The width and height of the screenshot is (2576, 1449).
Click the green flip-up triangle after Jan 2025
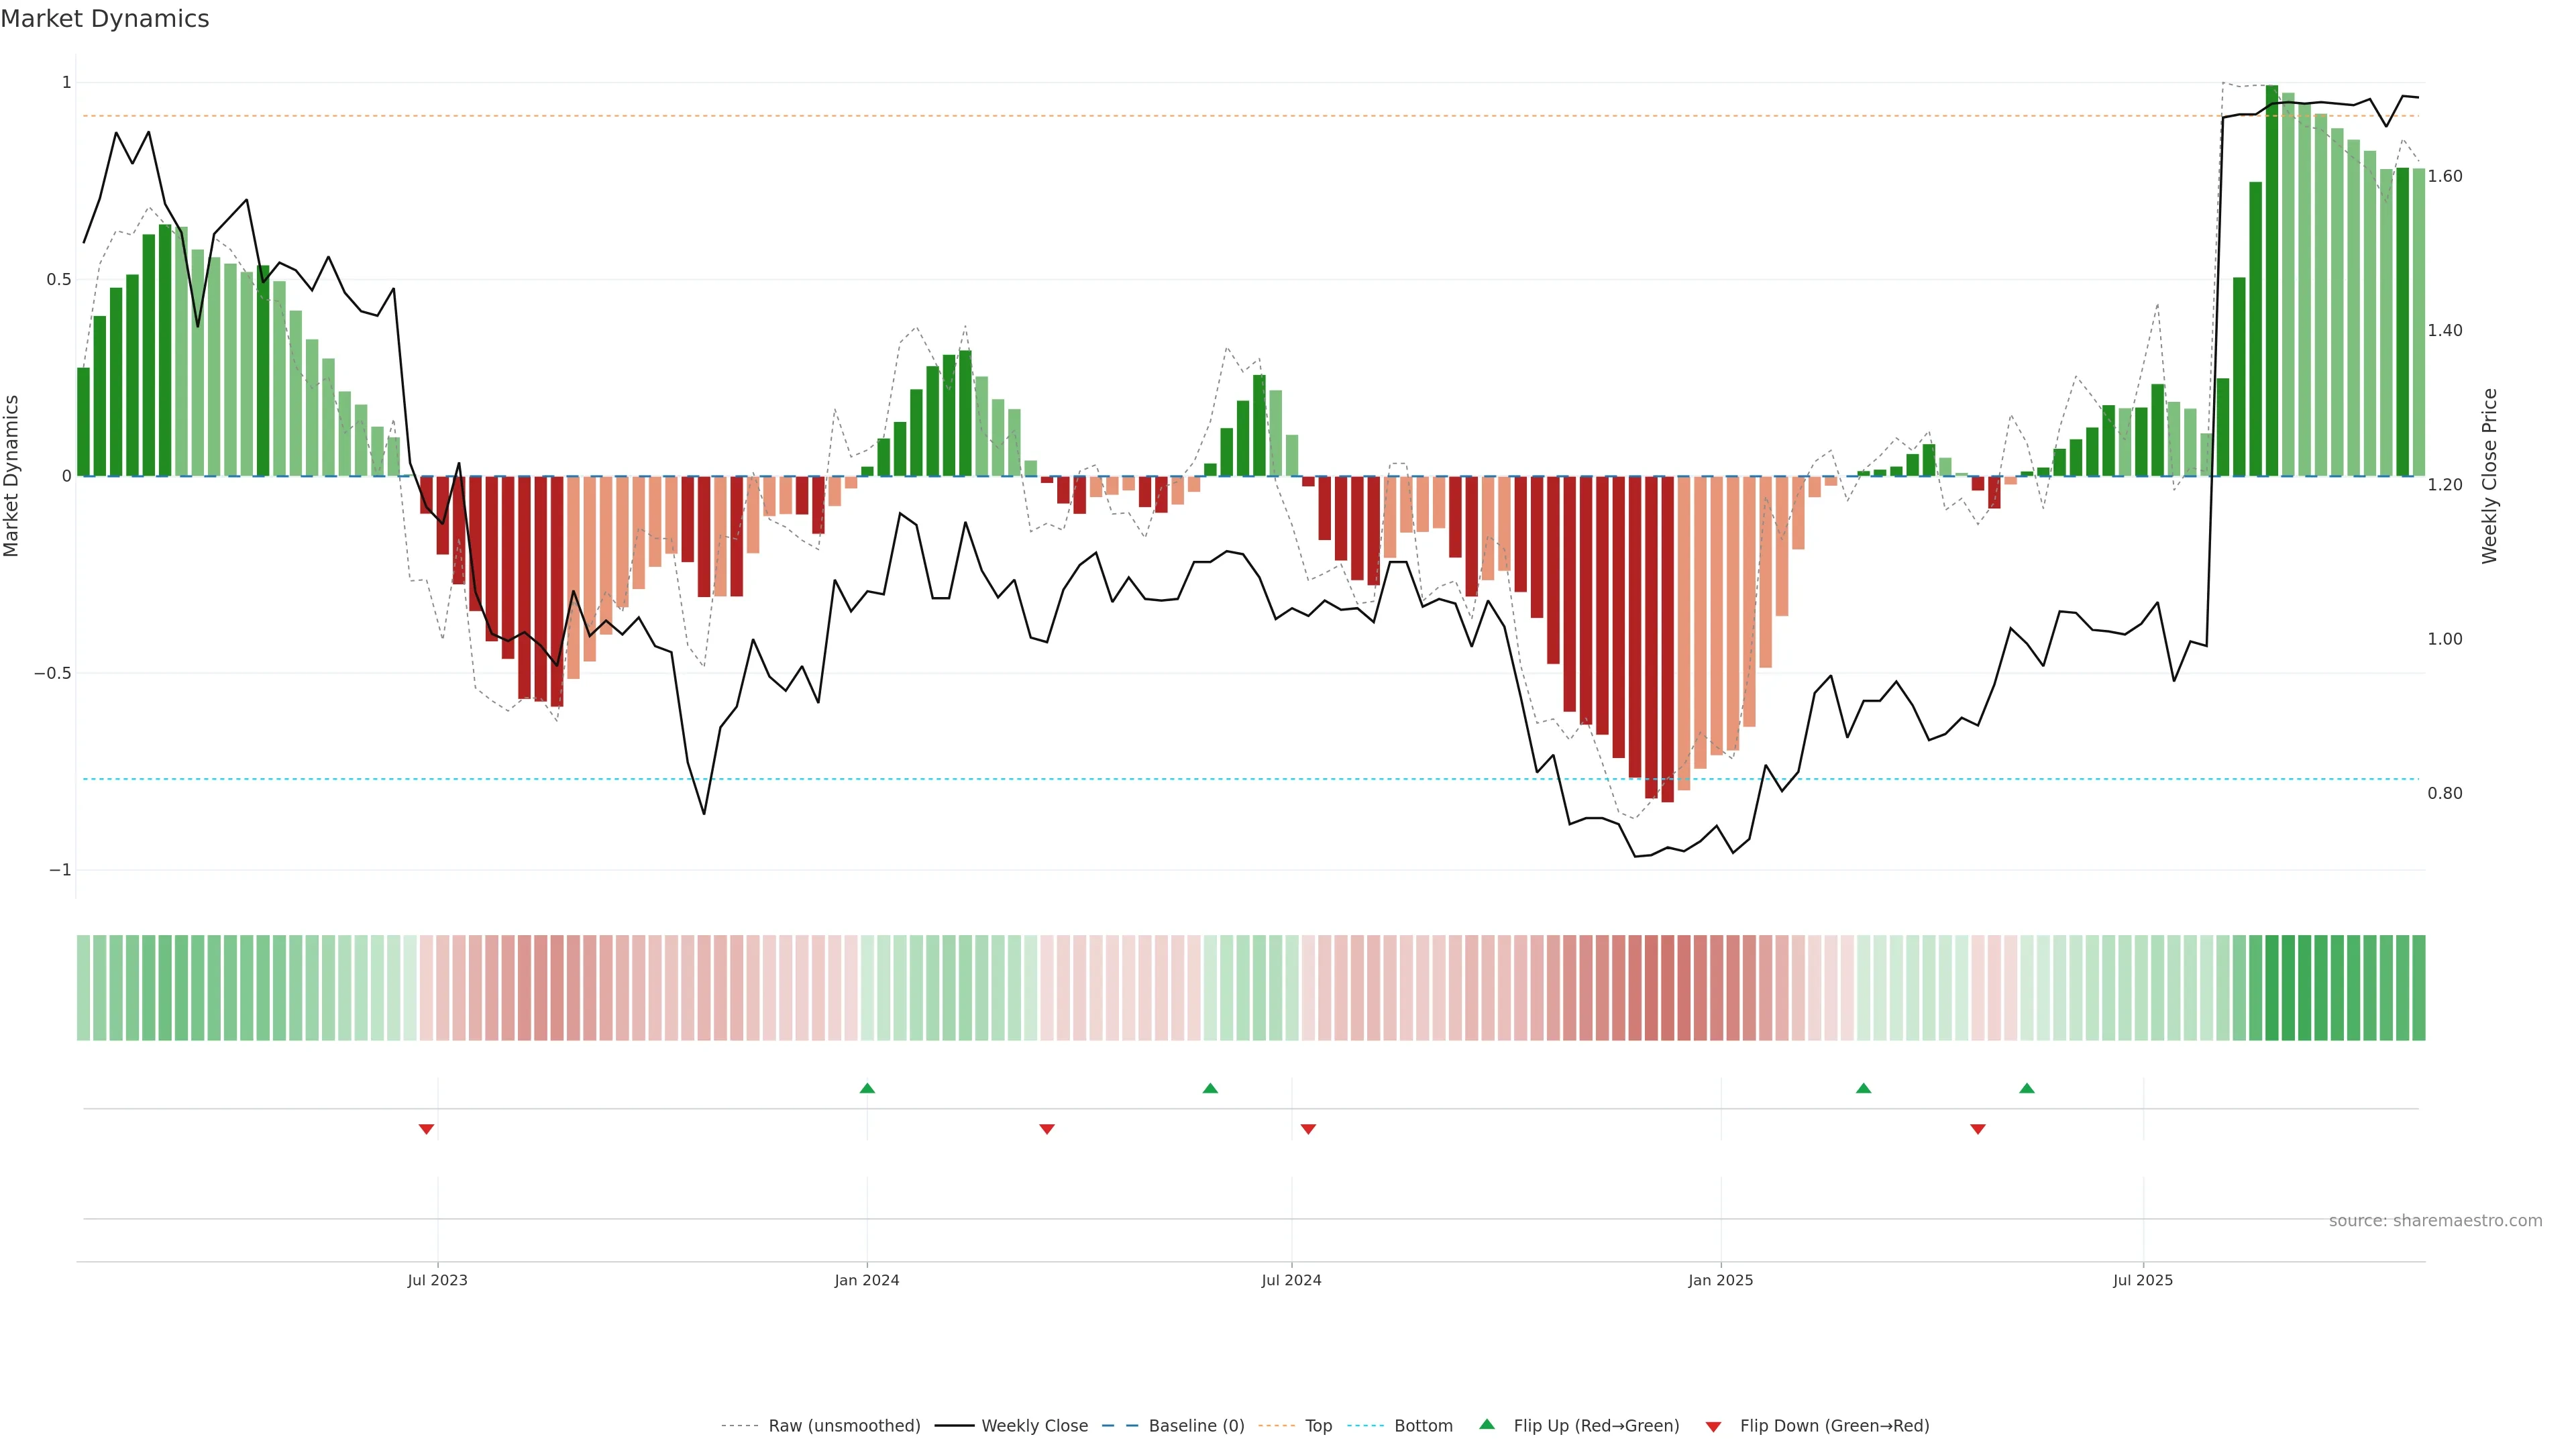(x=1863, y=1088)
